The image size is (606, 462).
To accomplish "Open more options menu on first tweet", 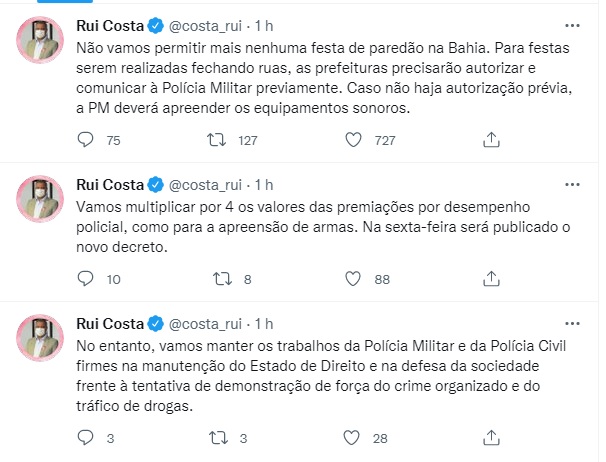I will tap(572, 24).
